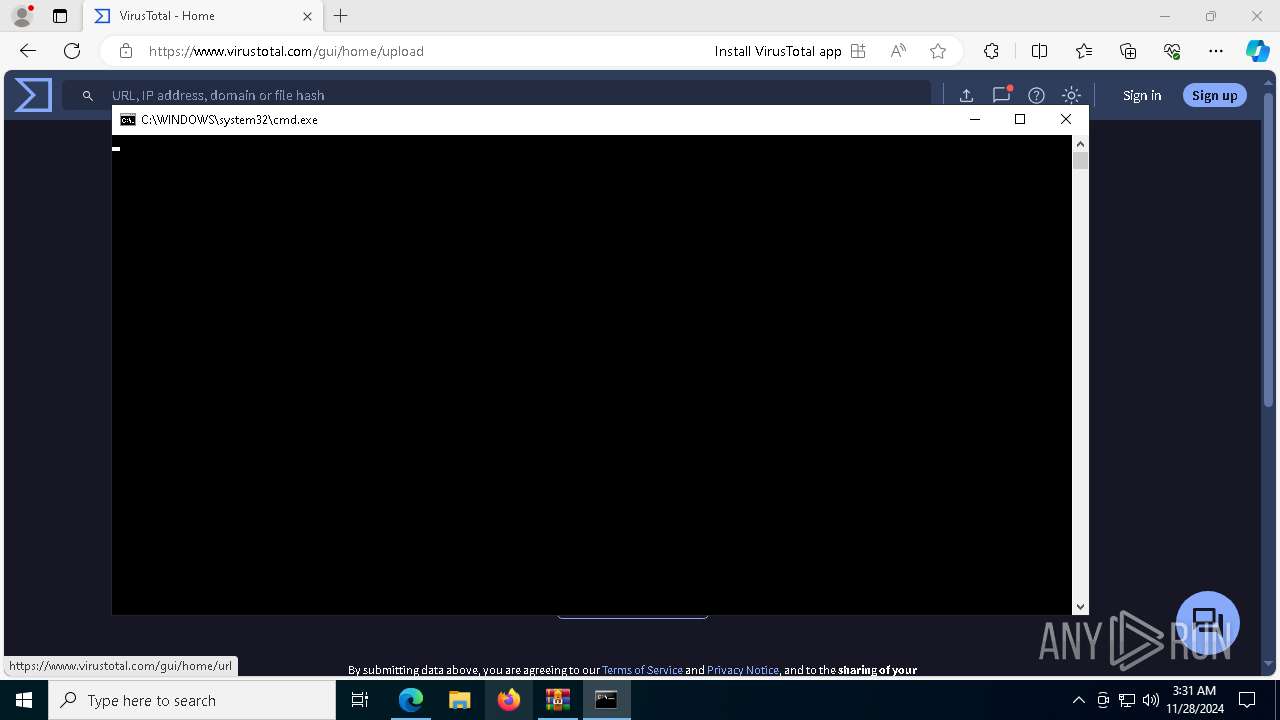
Task: Click Edge page scrollbar down arrow
Action: (1269, 665)
